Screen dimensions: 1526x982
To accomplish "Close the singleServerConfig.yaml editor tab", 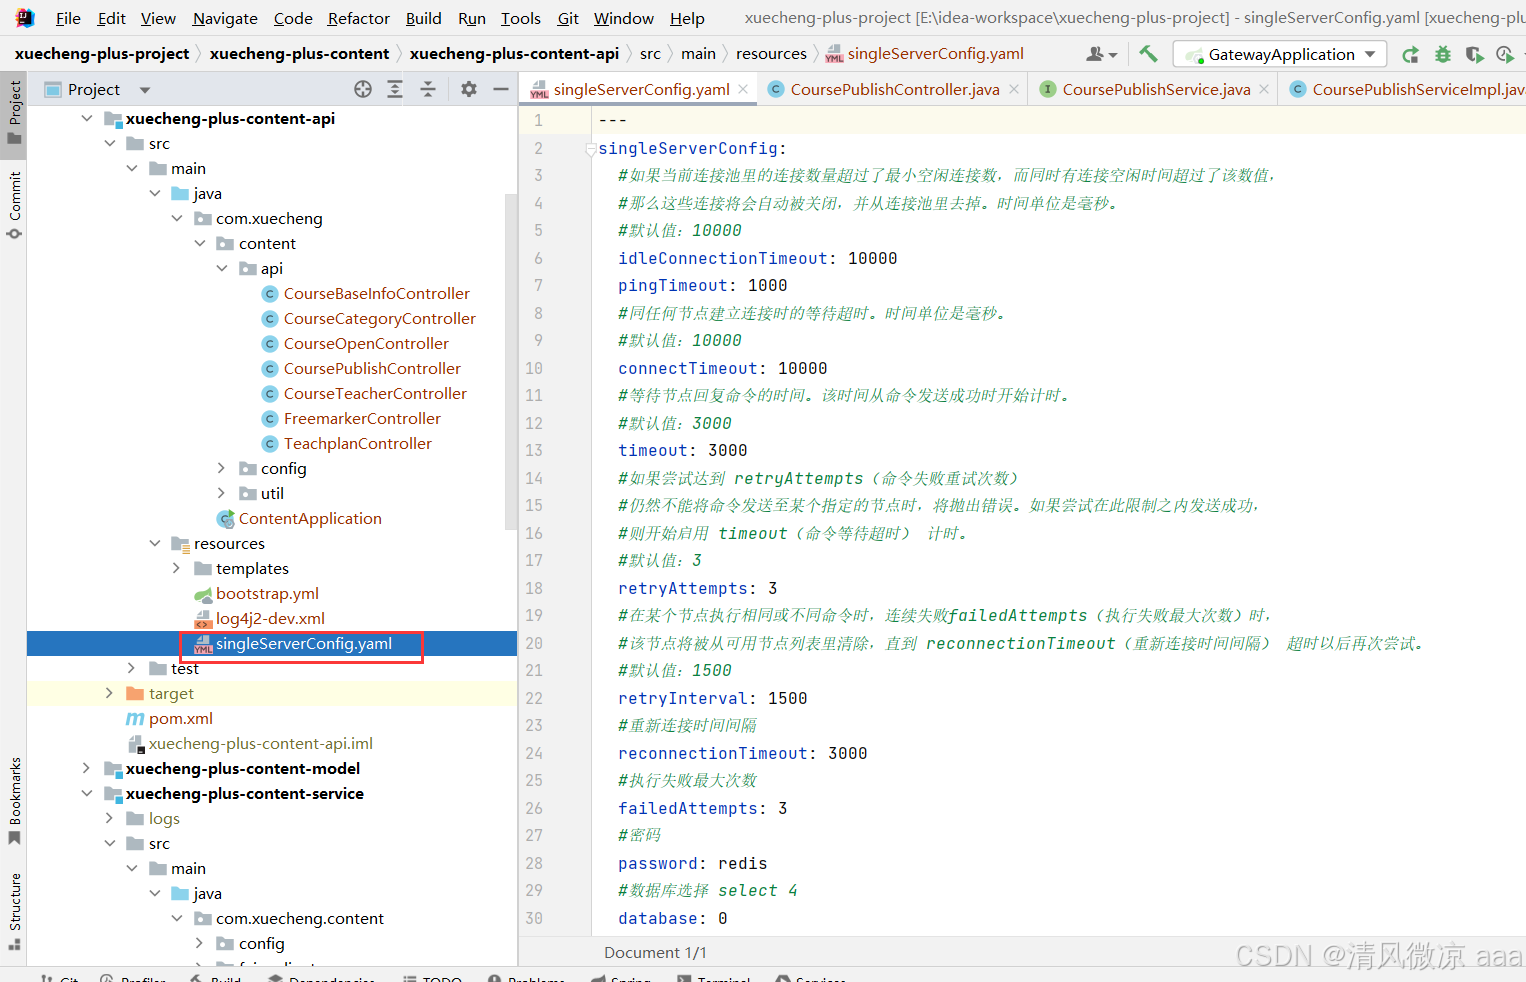I will (x=743, y=89).
